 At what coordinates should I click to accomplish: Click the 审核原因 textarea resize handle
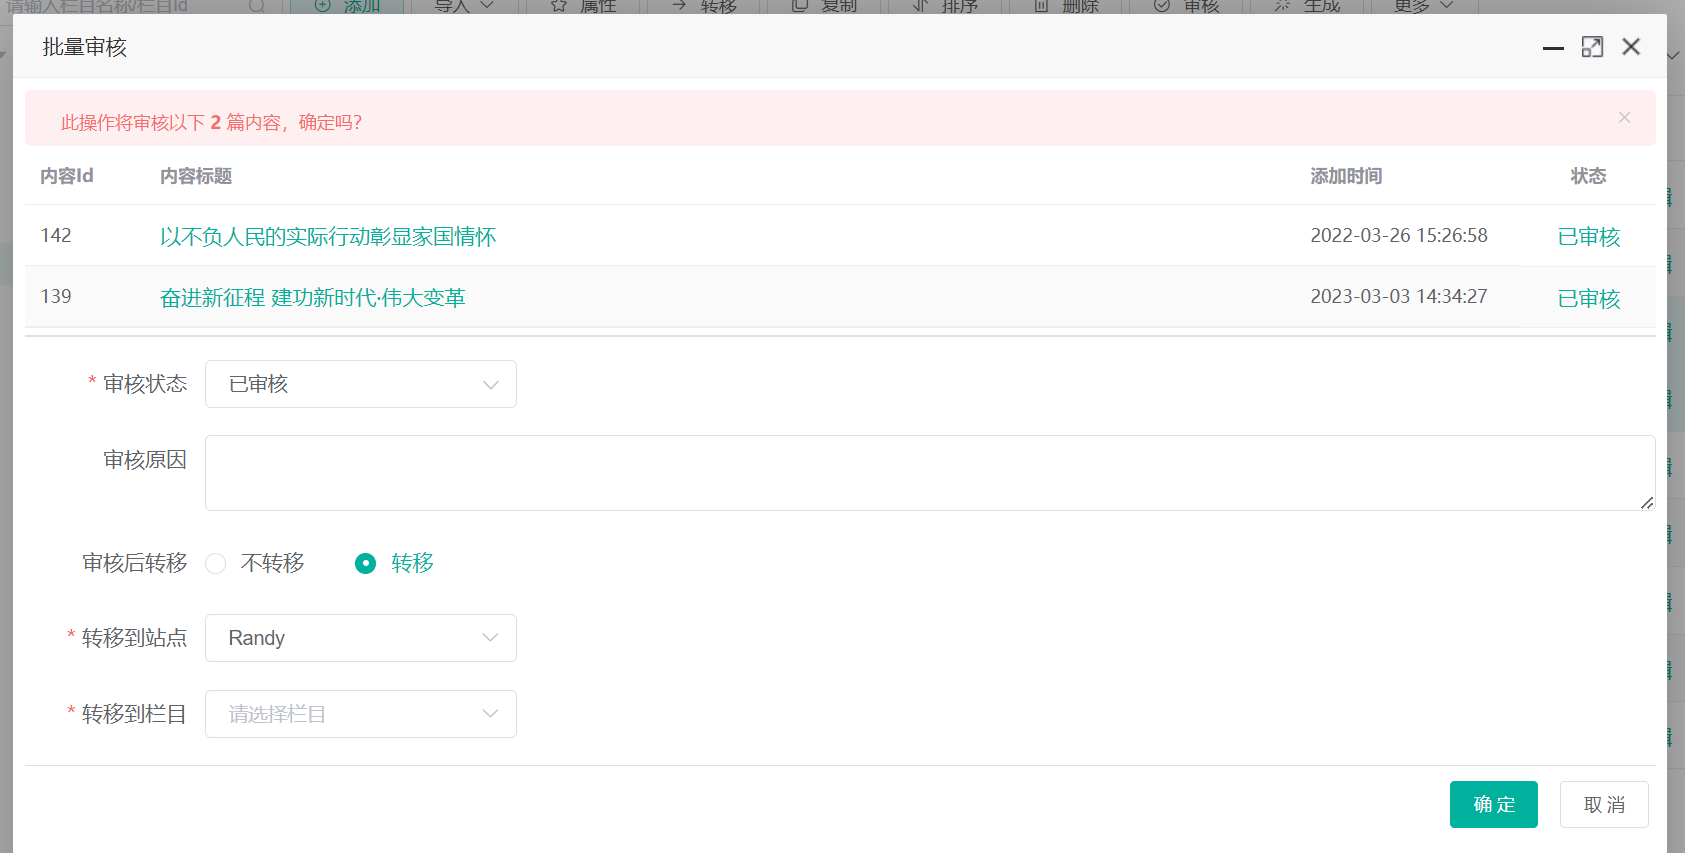pyautogui.click(x=1646, y=502)
